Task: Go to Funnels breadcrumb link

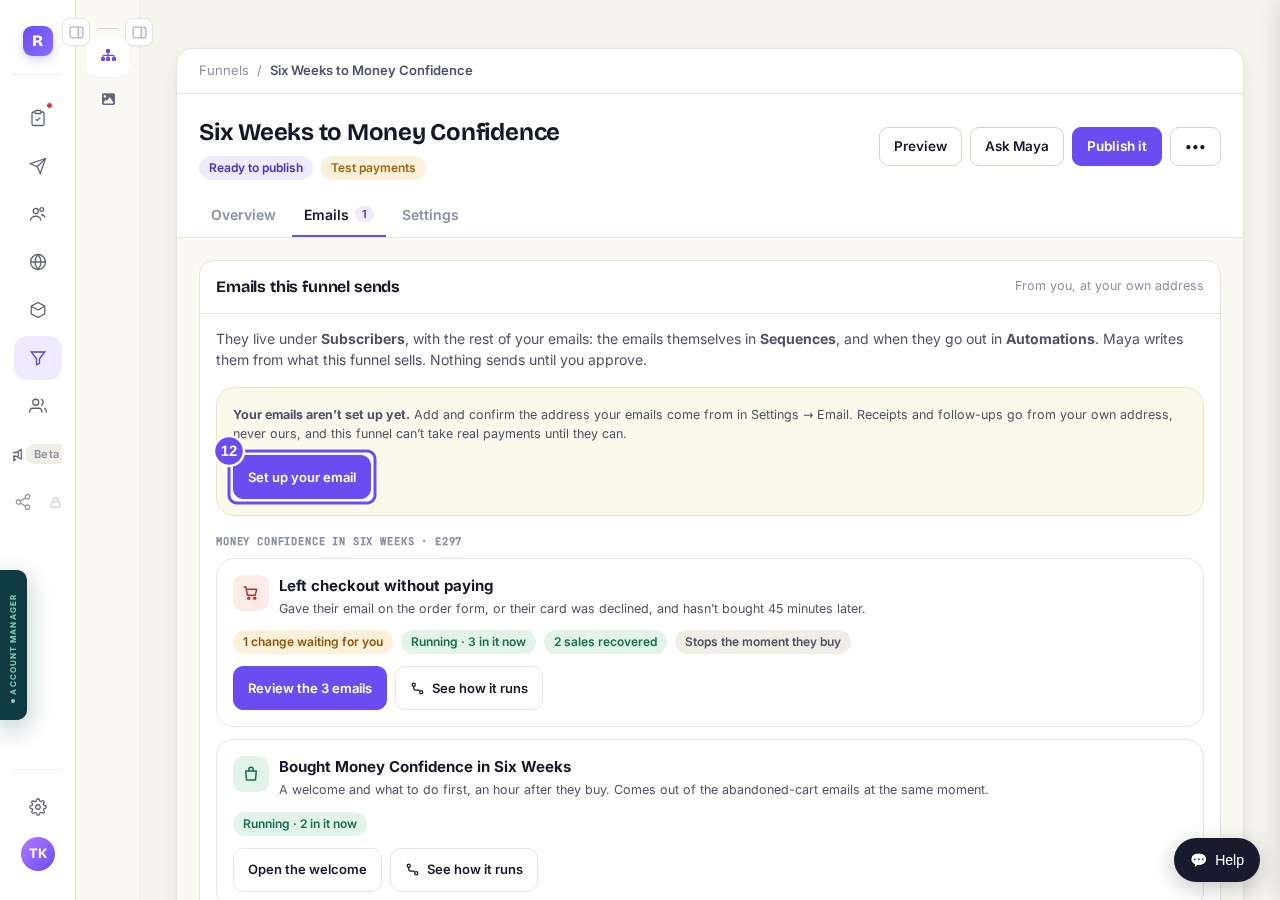Action: pyautogui.click(x=224, y=70)
